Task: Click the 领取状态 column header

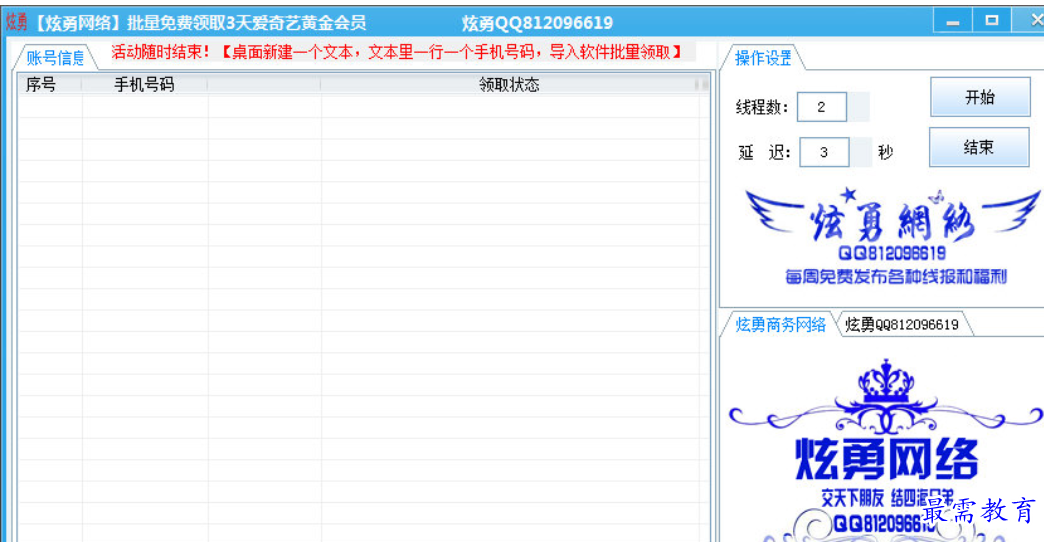Action: pos(509,85)
